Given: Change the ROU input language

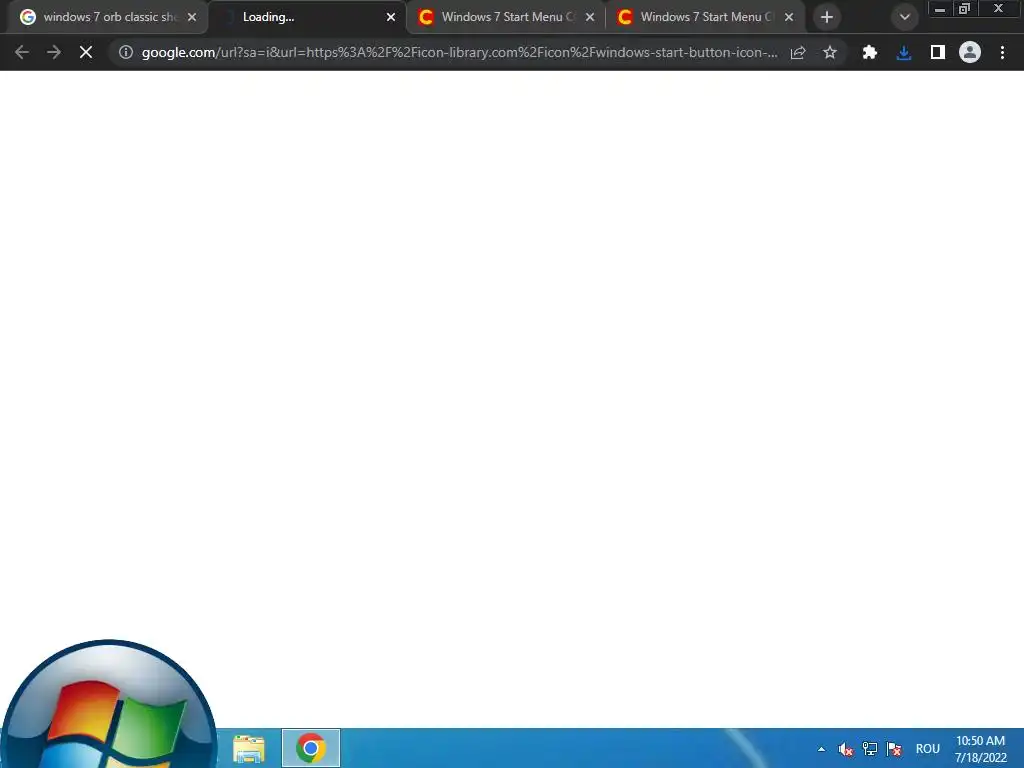Looking at the screenshot, I should pyautogui.click(x=927, y=749).
